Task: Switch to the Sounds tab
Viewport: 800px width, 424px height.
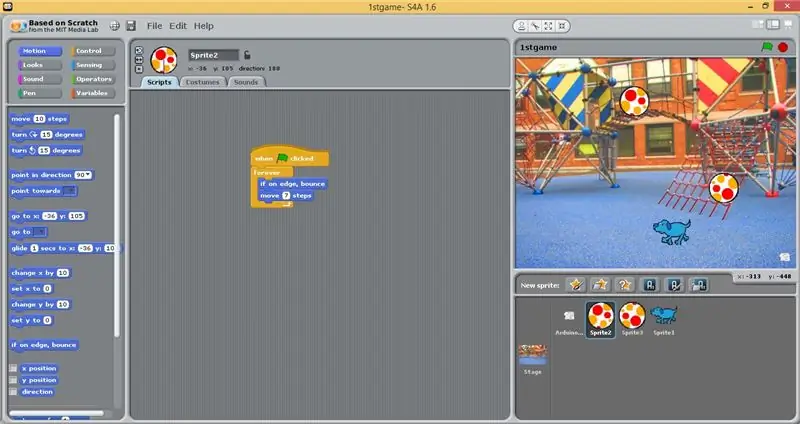Action: tap(246, 82)
